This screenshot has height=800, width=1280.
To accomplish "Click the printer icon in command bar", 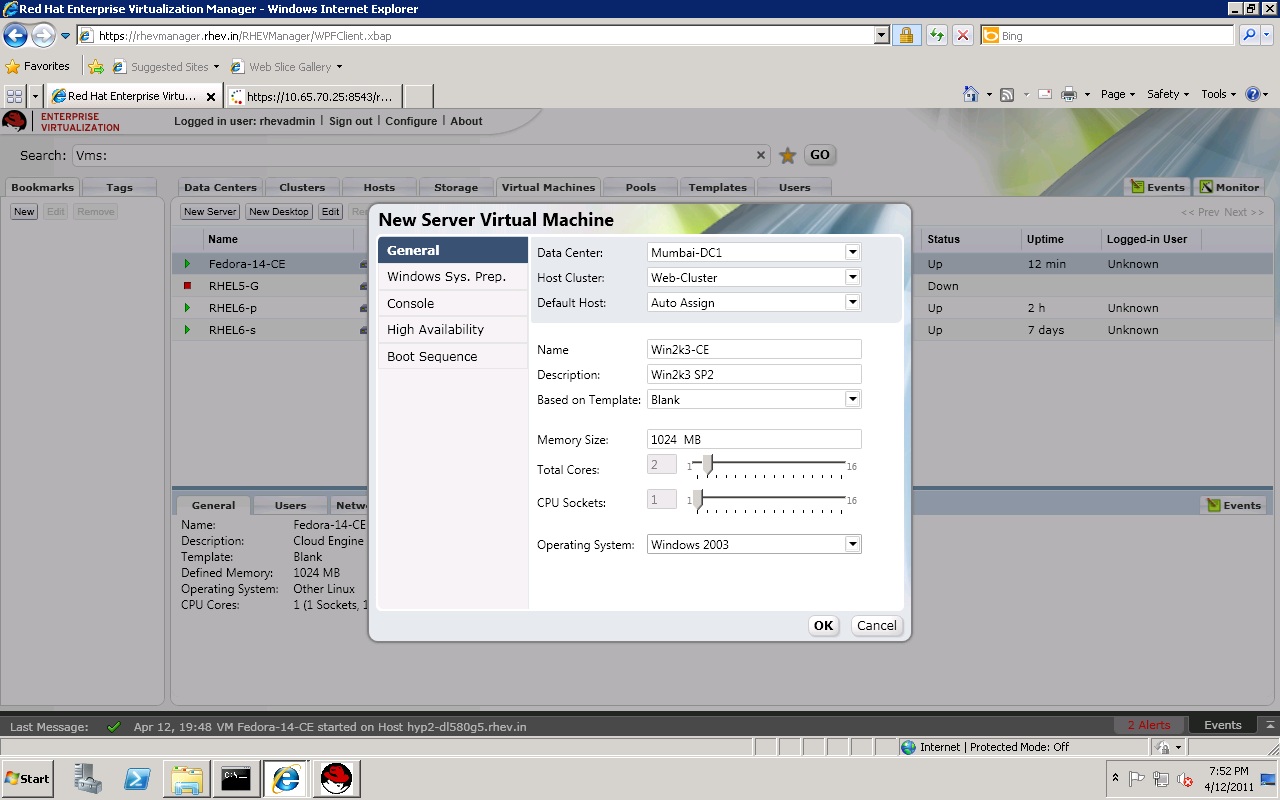I will (x=1068, y=94).
